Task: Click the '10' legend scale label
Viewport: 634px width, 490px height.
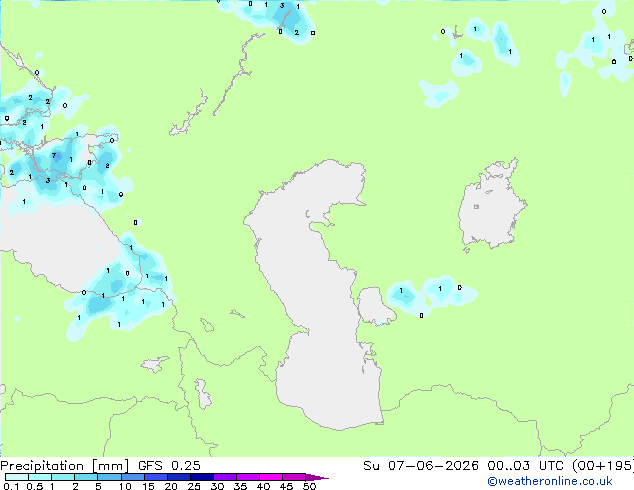Action: (125, 486)
